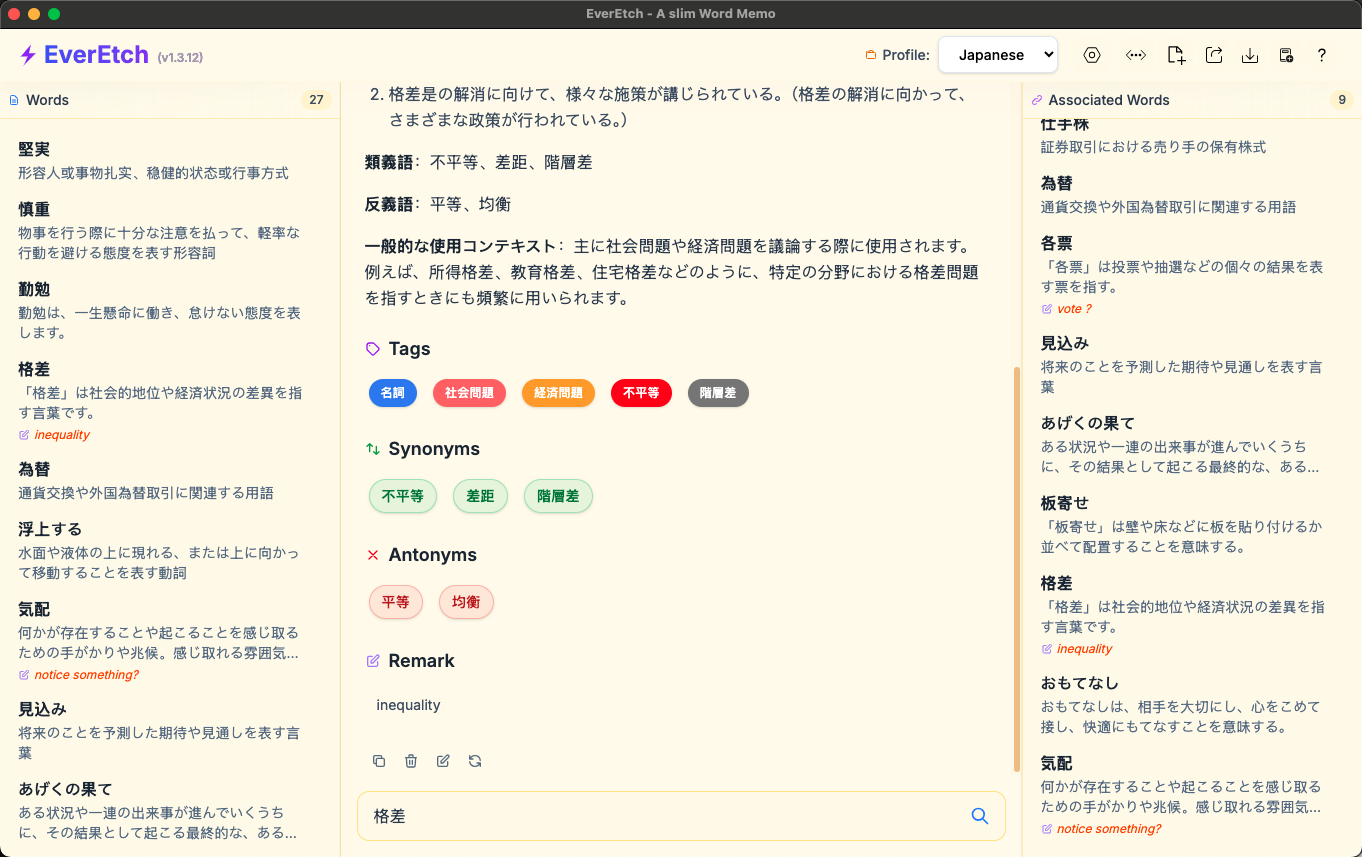Image resolution: width=1362 pixels, height=857 pixels.
Task: Click the 不平等 synonym chip
Action: point(403,496)
